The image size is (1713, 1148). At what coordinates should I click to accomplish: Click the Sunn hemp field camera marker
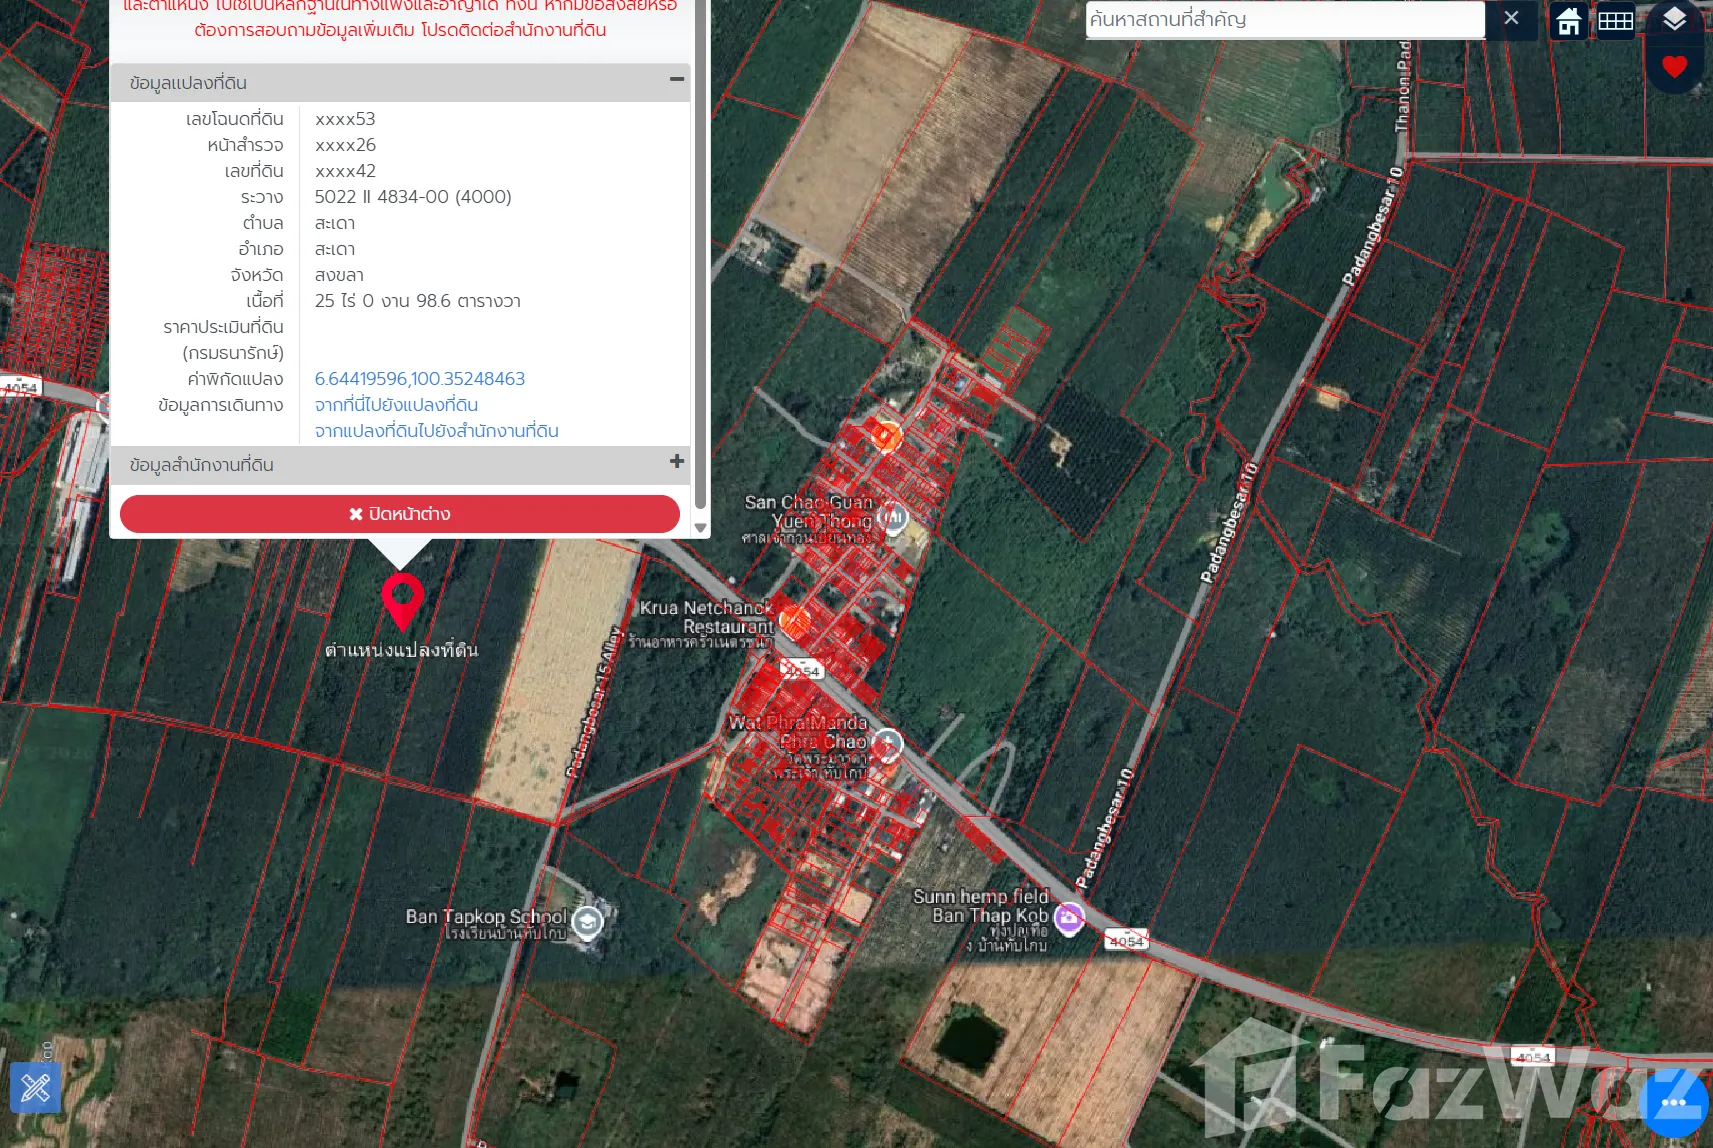point(1069,917)
